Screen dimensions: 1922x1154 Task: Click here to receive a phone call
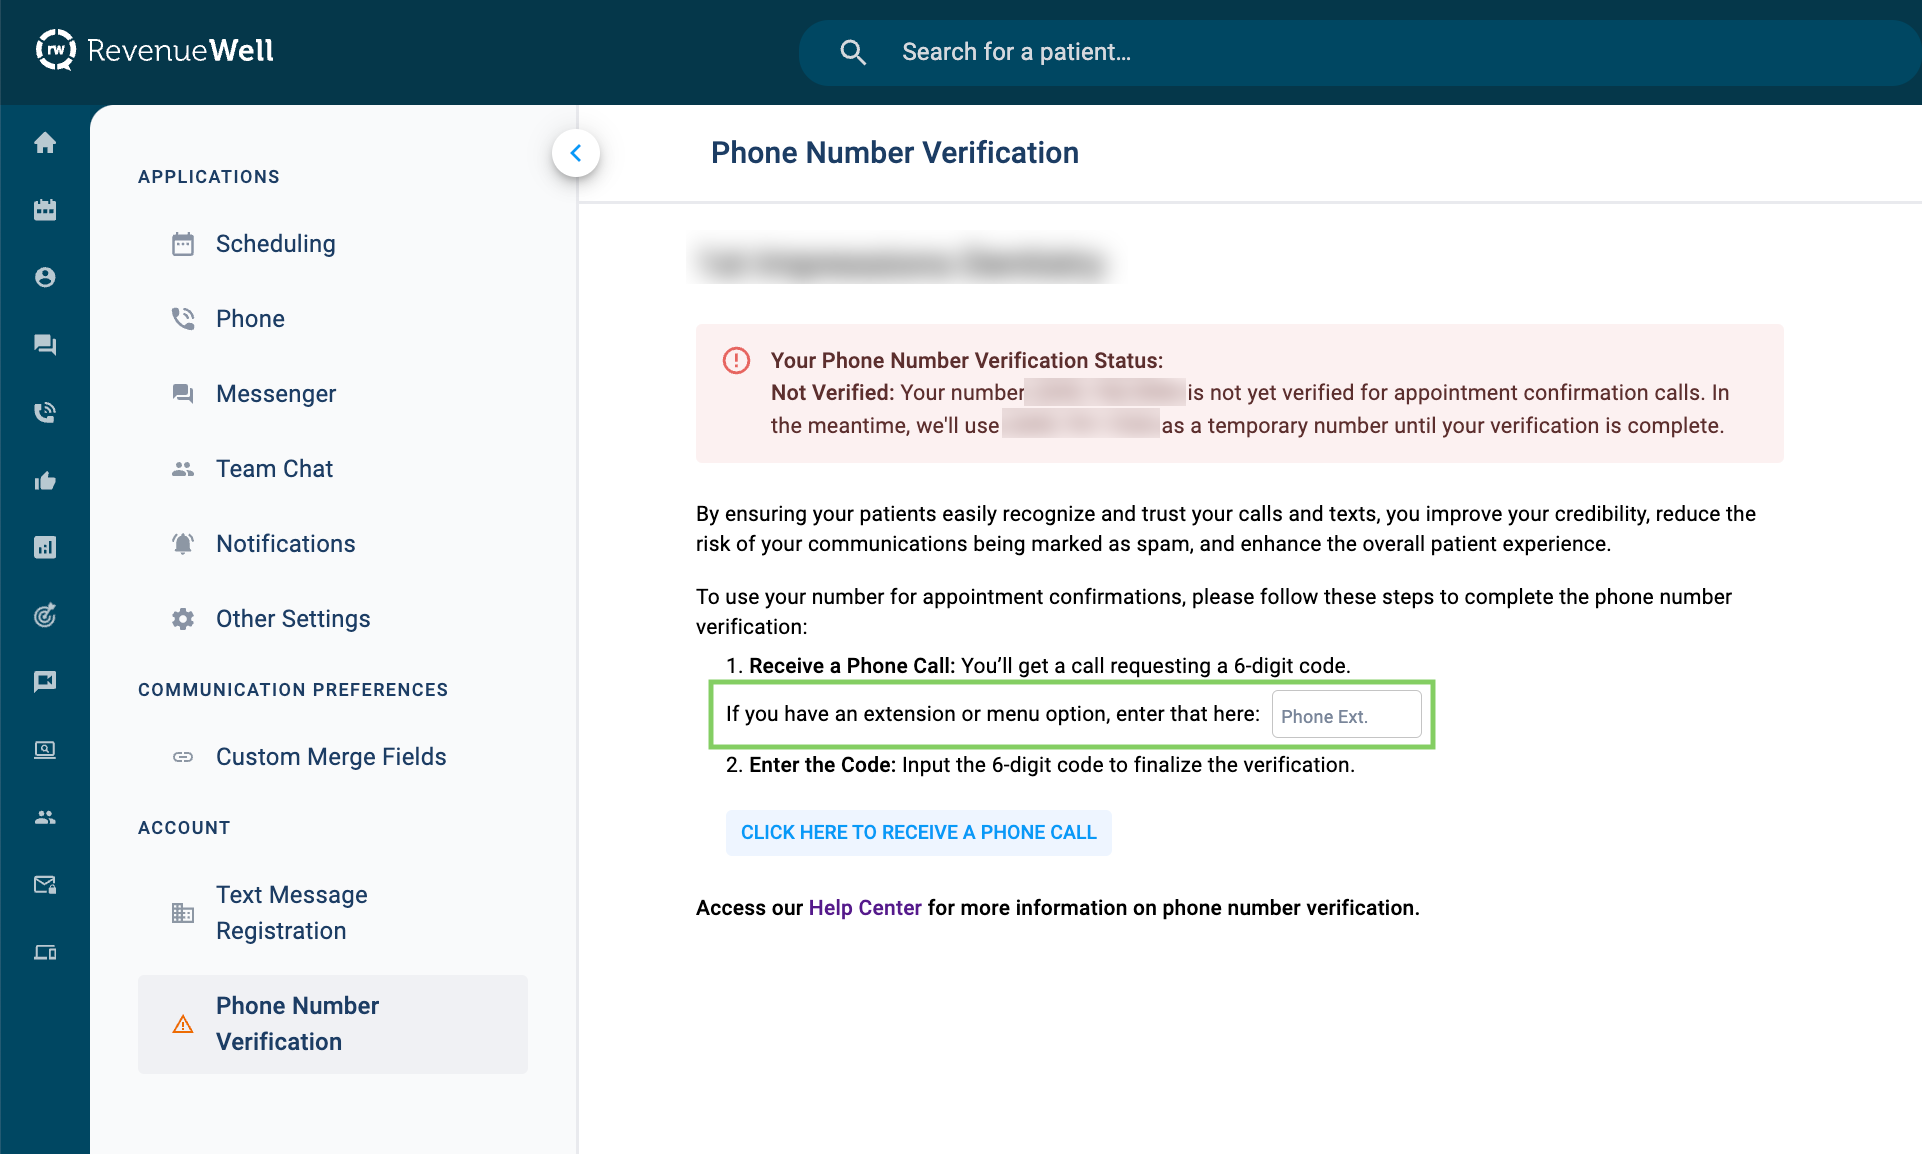[918, 833]
